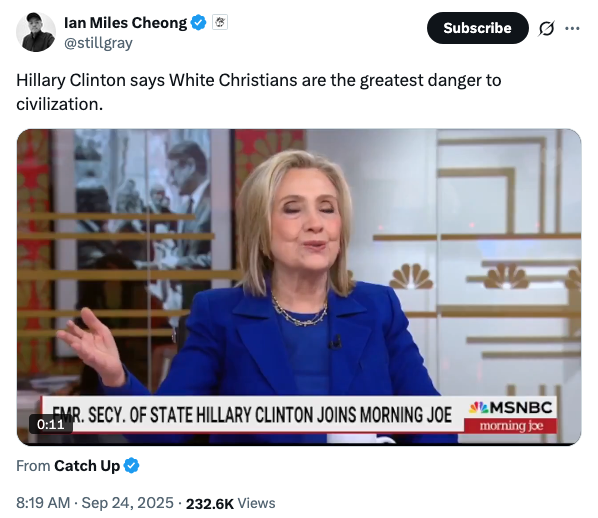Click the MSNBC logo in the video

511,408
